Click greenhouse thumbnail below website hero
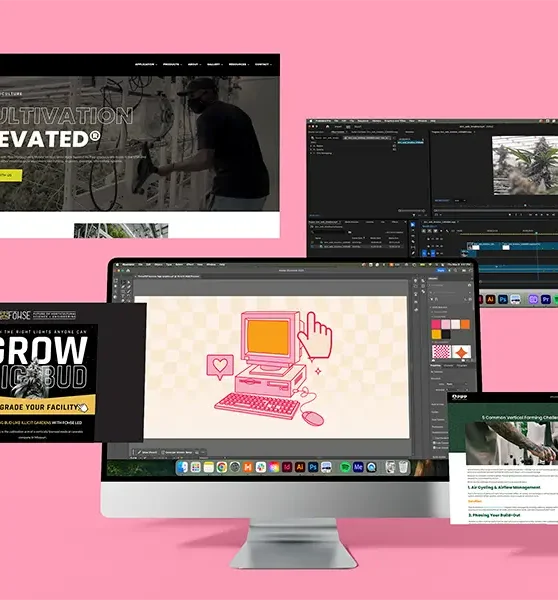Viewport: 558px width, 600px height. (x=121, y=231)
